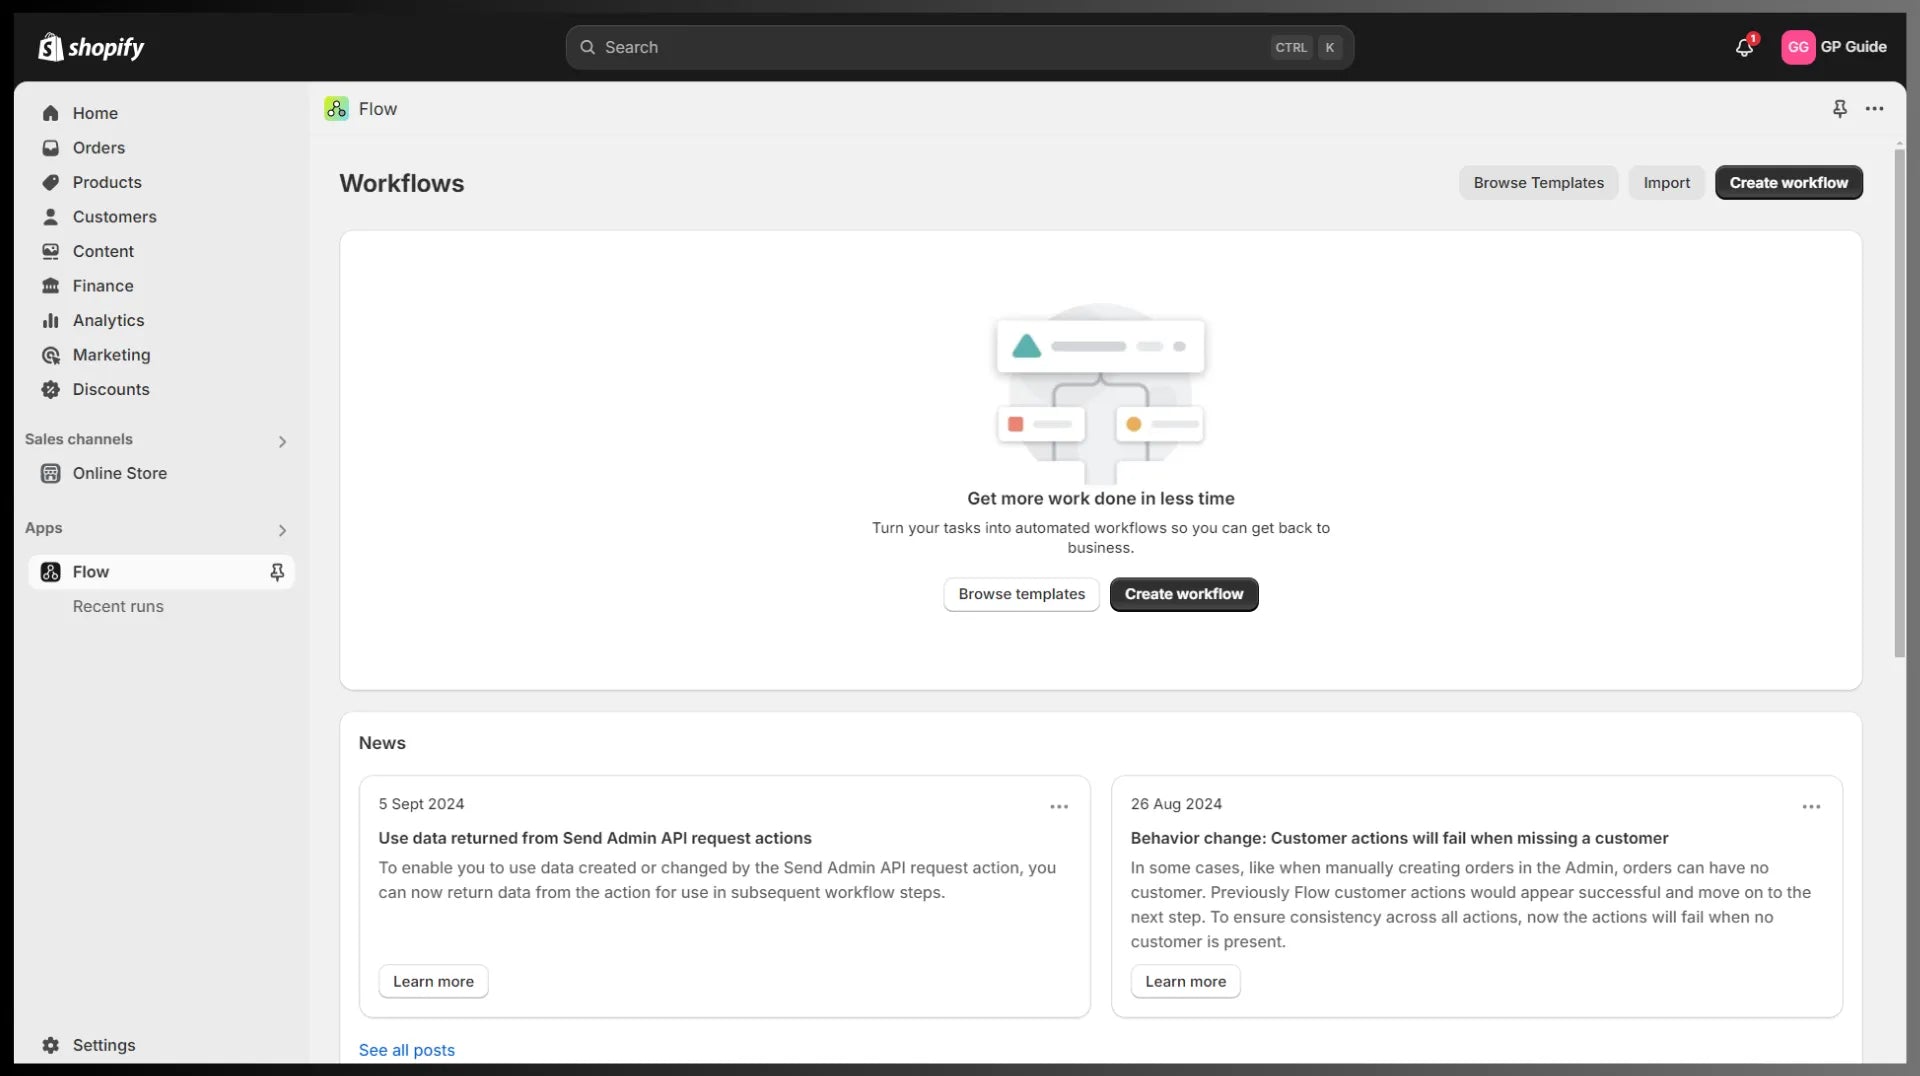Click the Home house icon
Image resolution: width=1920 pixels, height=1076 pixels.
51,113
